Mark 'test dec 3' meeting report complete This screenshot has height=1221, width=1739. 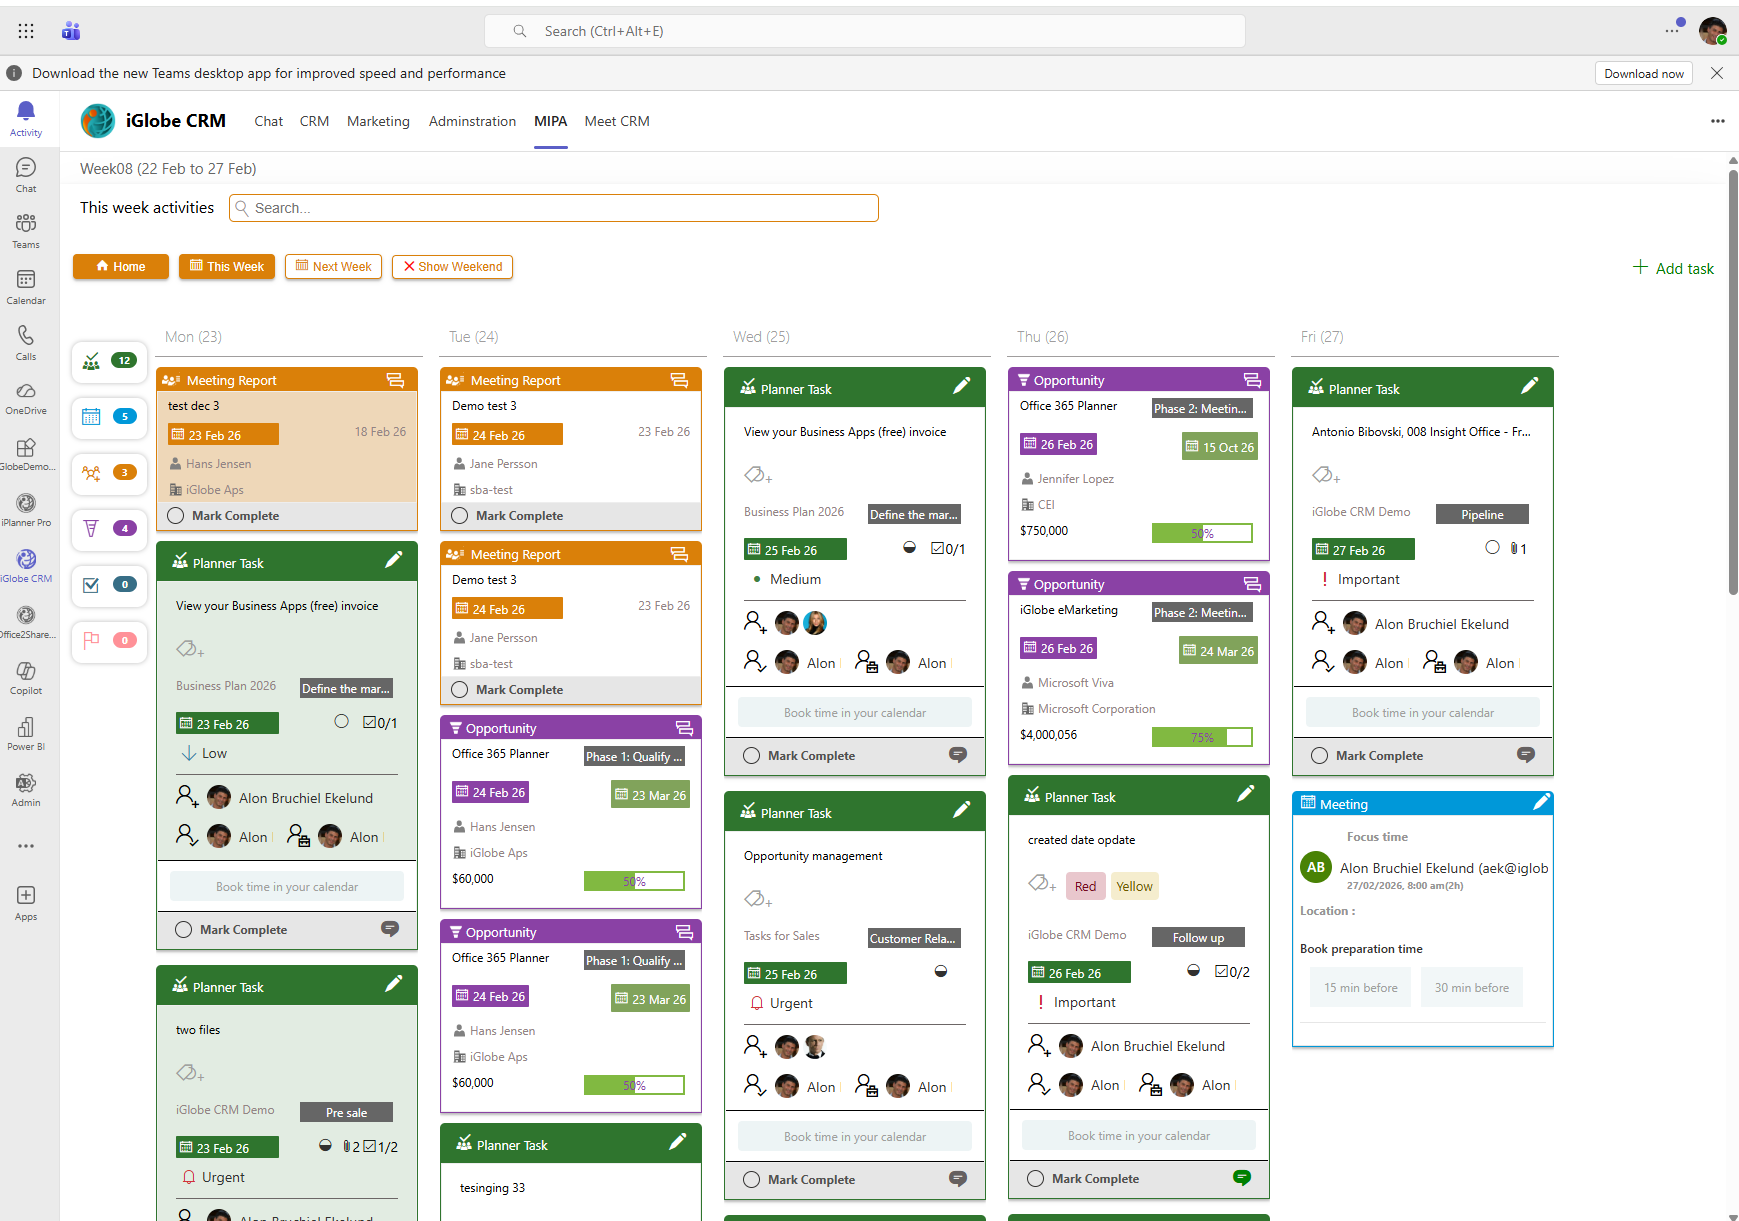[176, 516]
